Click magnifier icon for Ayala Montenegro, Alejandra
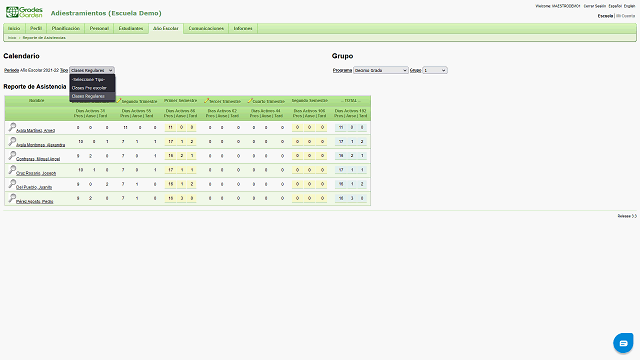This screenshot has height=360, width=640. click(12, 142)
